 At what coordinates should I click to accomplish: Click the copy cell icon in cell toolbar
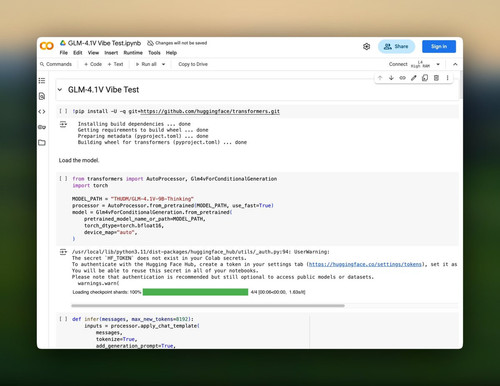(425, 78)
